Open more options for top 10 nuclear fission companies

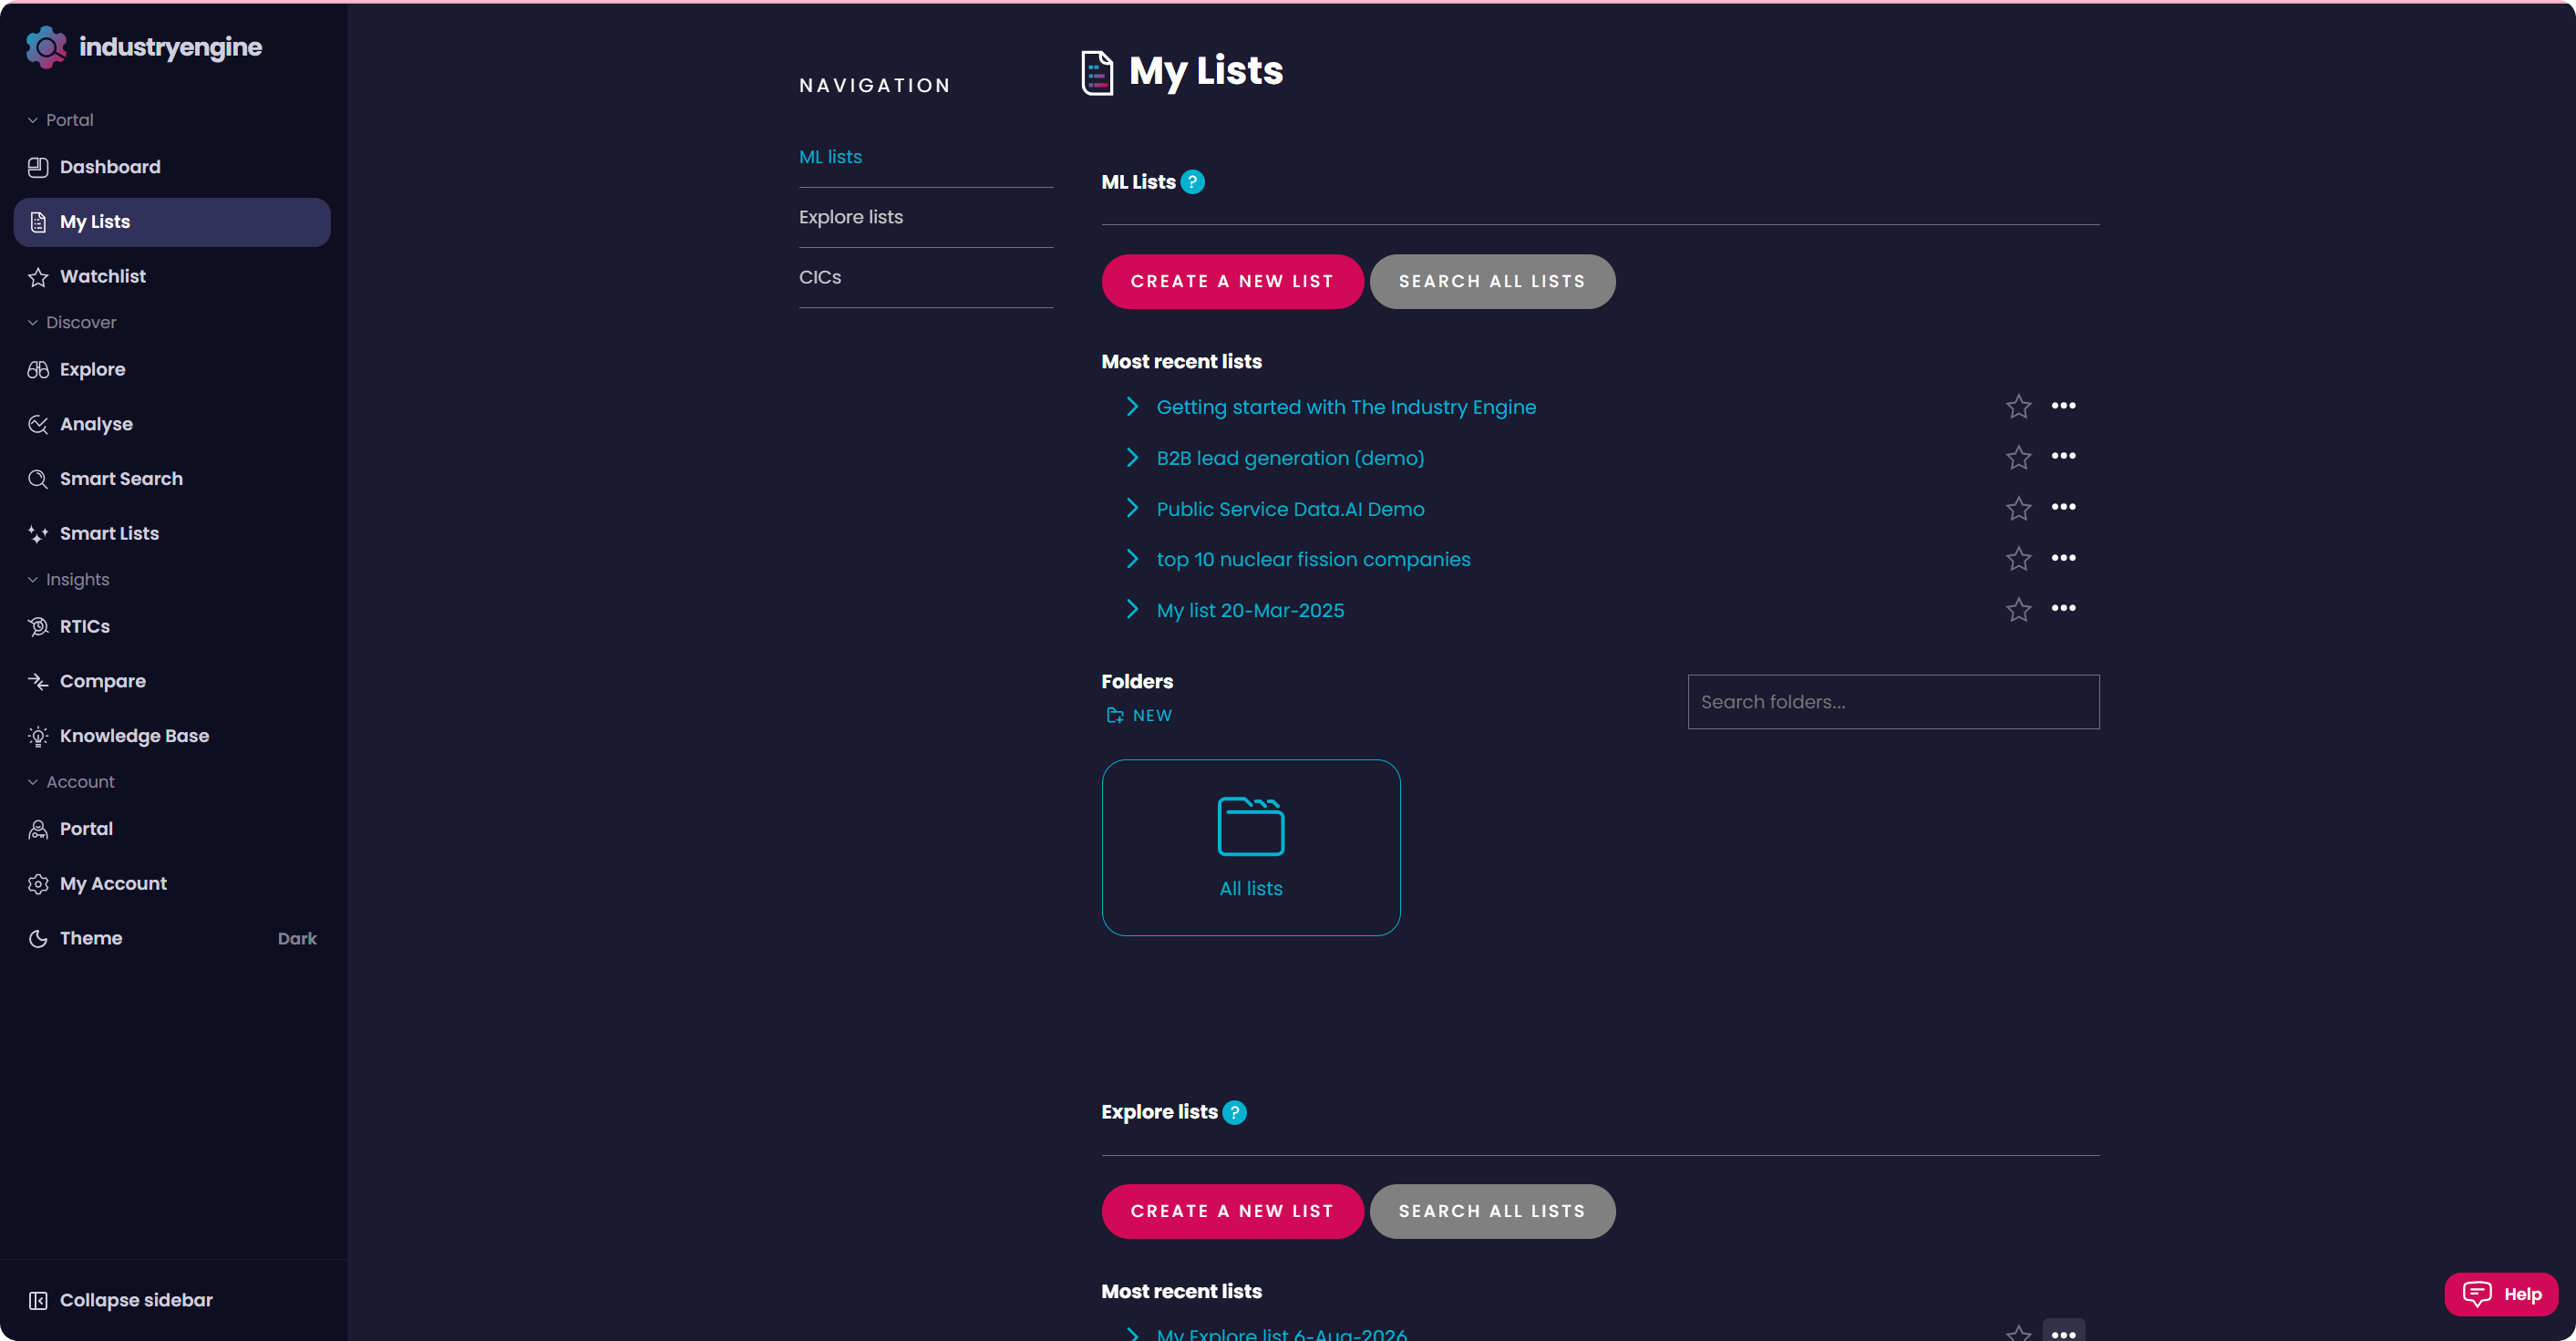tap(2063, 558)
